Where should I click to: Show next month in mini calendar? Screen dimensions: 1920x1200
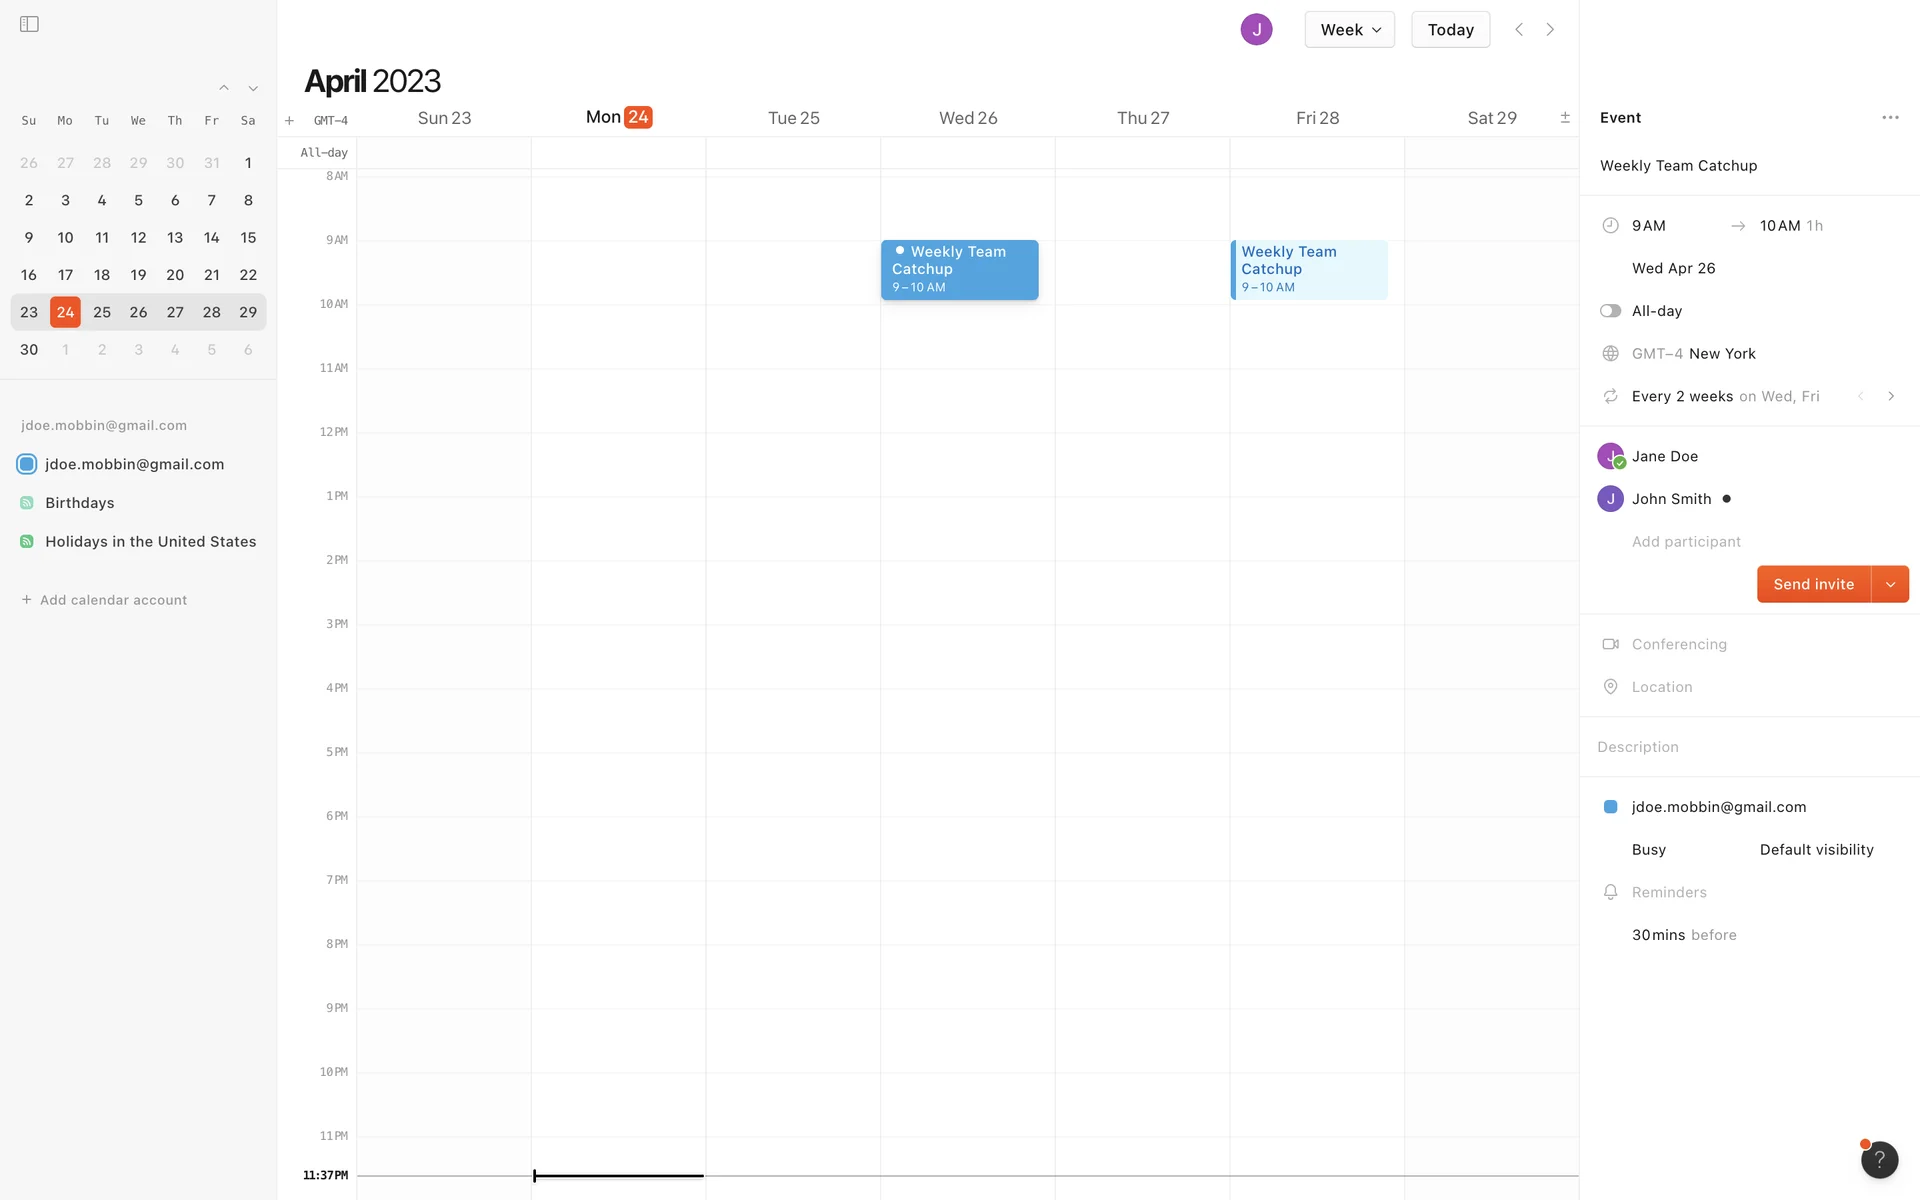pyautogui.click(x=253, y=89)
